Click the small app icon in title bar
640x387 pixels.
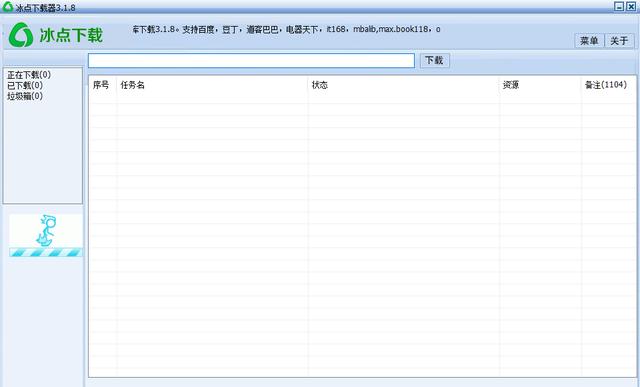(x=7, y=6)
